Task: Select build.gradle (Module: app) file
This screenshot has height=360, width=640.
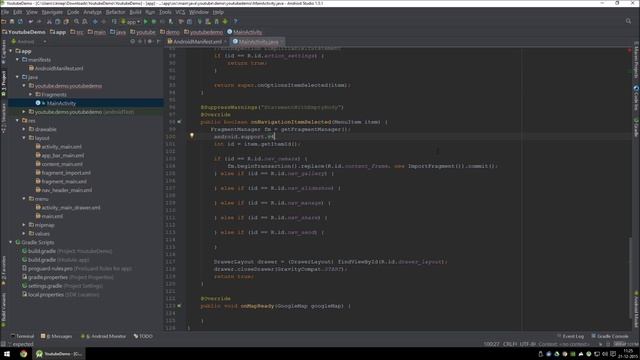Action: pyautogui.click(x=56, y=260)
